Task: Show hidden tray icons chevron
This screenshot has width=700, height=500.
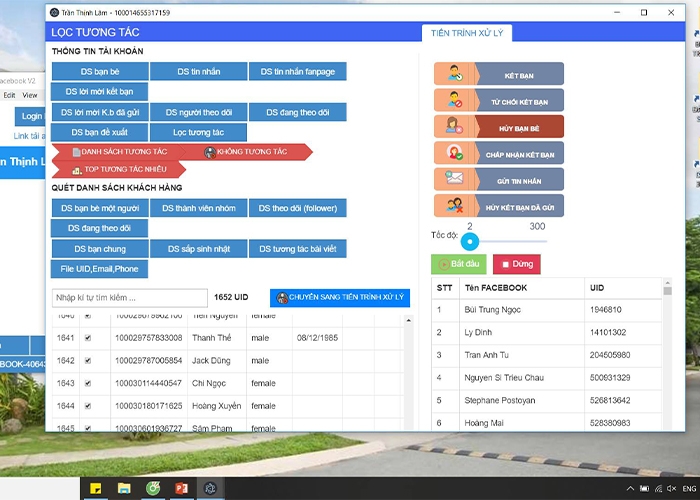Action: pyautogui.click(x=630, y=488)
